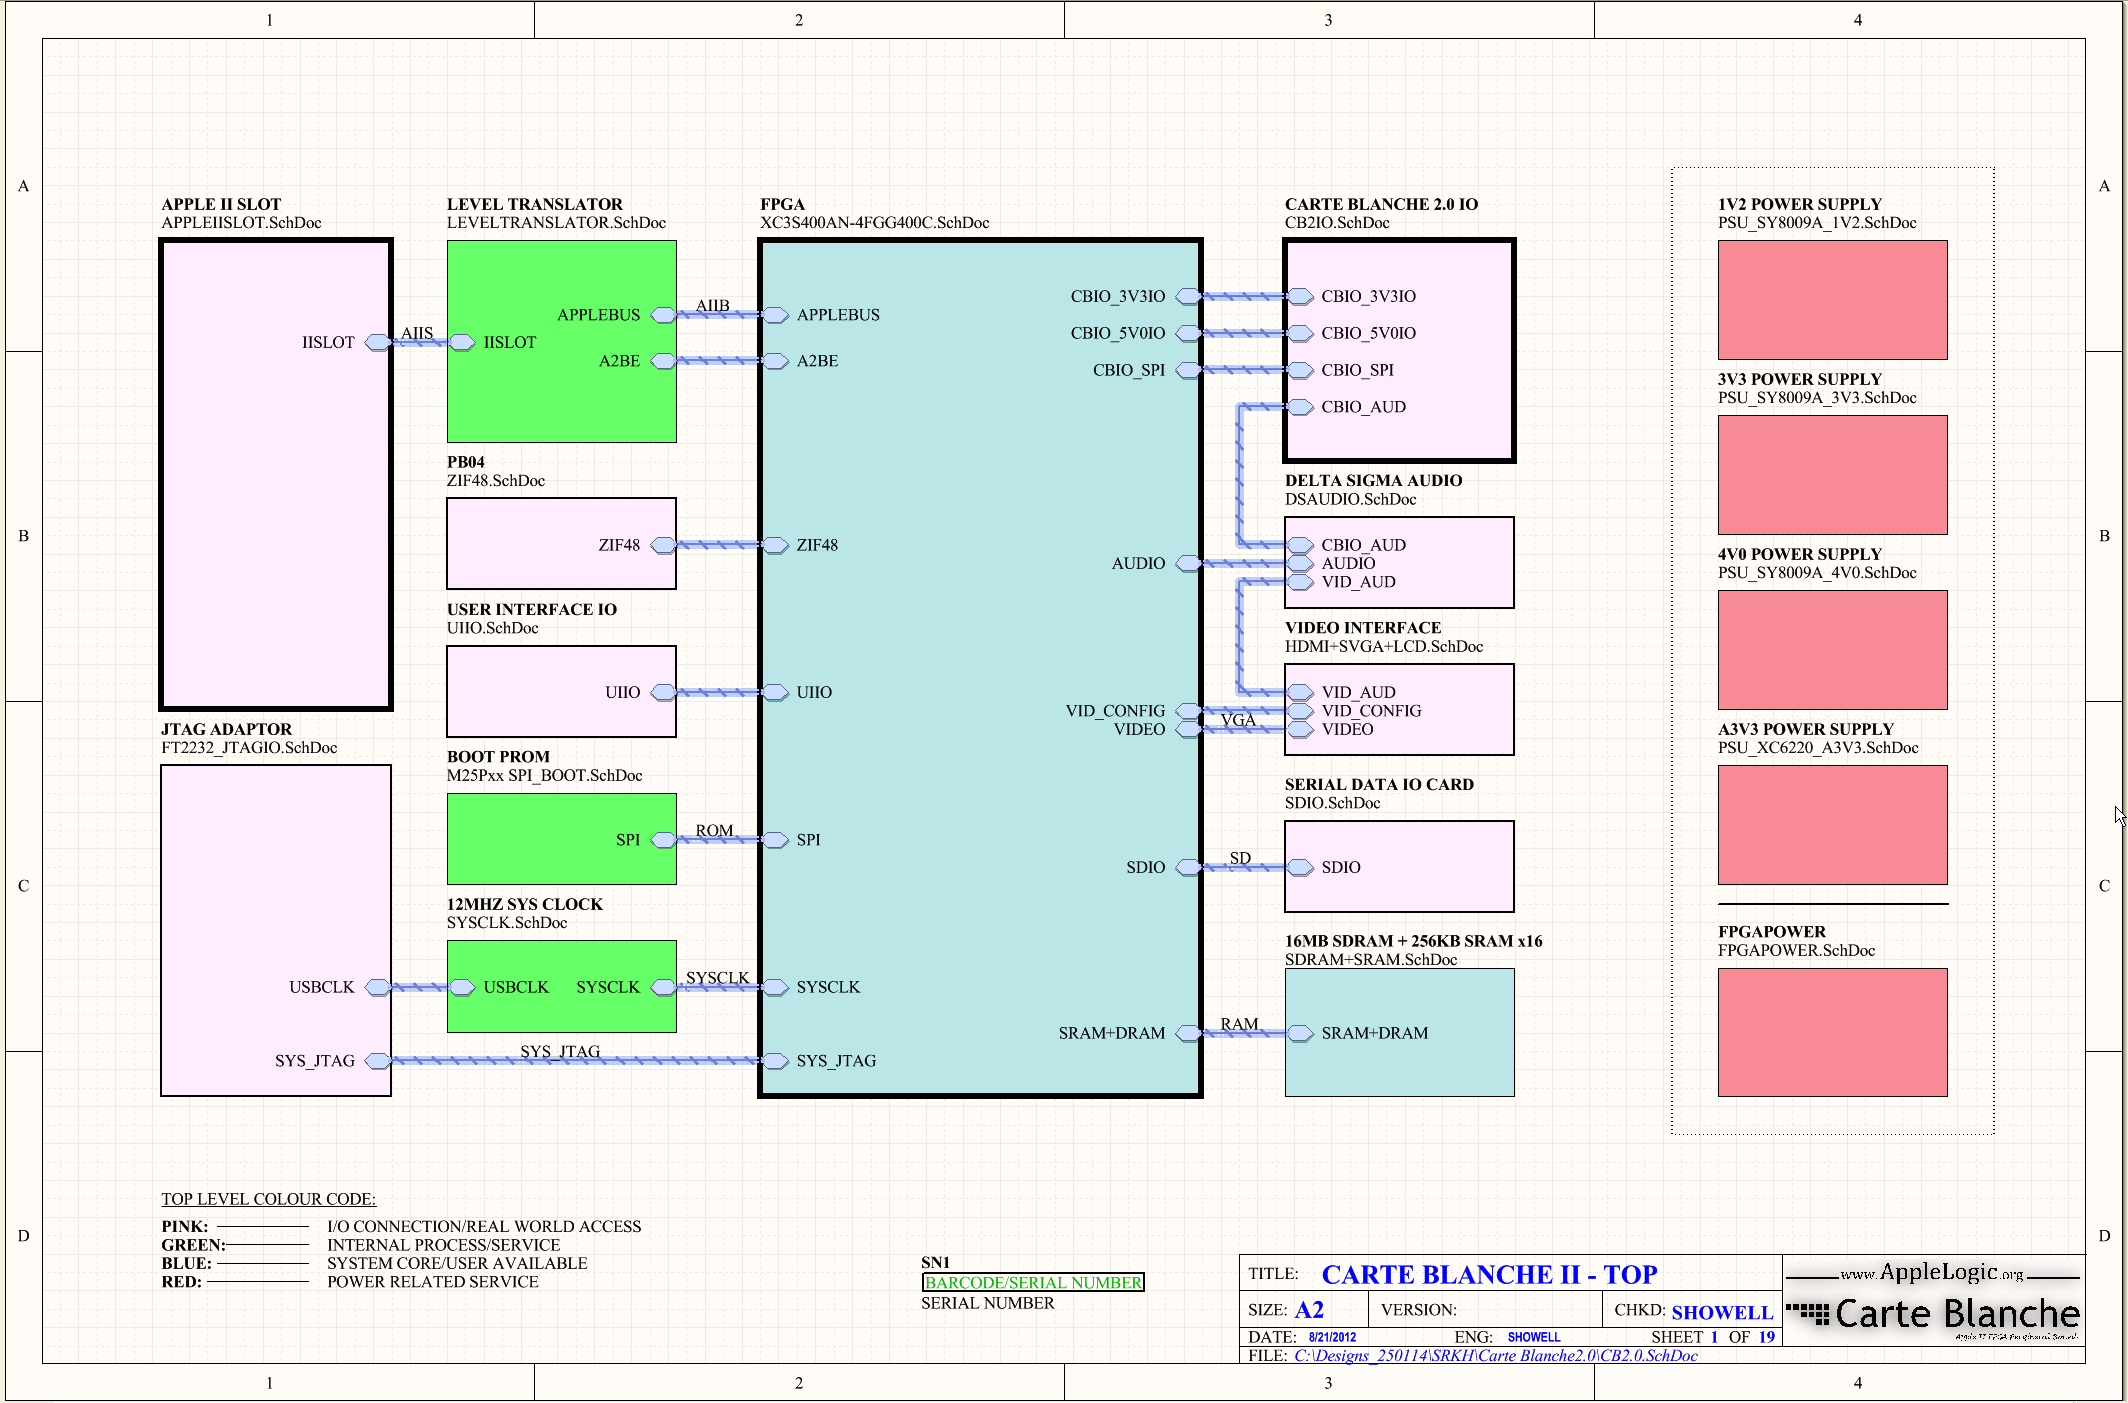
Task: Click the ROM bus net label
Action: 714,831
